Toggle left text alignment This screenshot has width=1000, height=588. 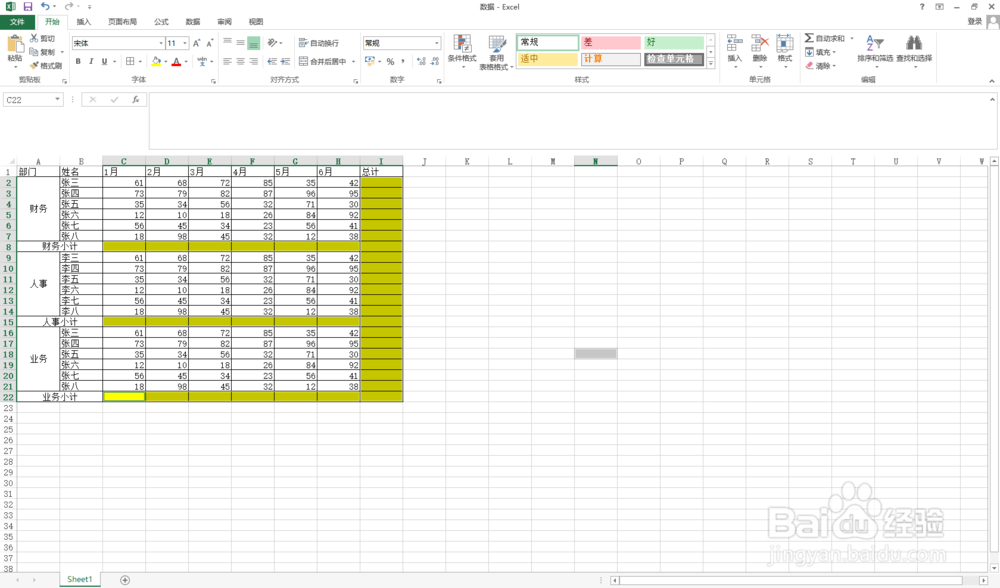tap(227, 61)
